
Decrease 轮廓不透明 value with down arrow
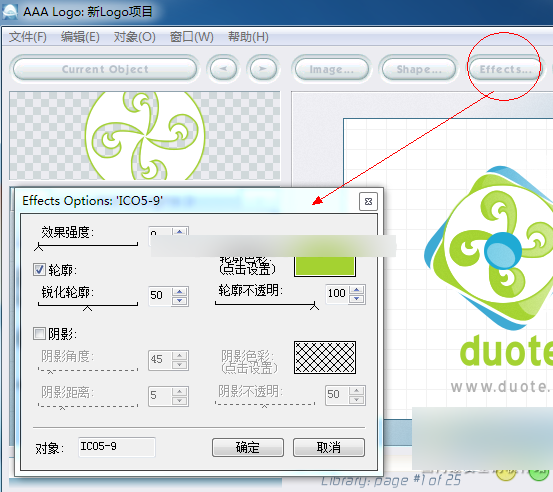tap(357, 299)
